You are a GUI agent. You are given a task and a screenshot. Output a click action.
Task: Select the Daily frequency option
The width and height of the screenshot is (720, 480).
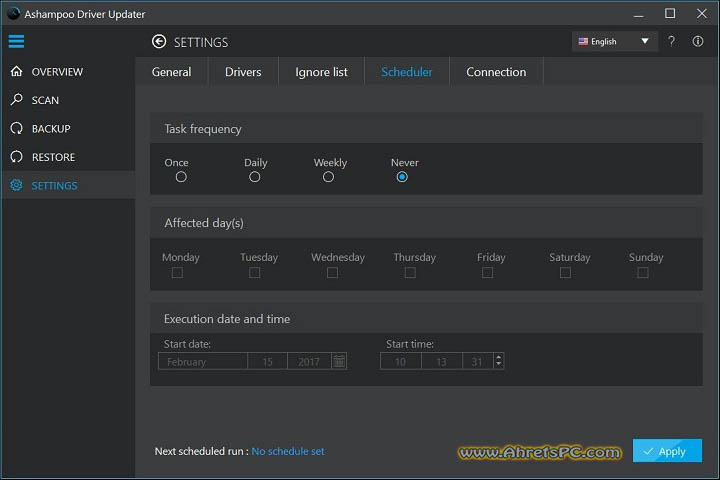click(254, 177)
